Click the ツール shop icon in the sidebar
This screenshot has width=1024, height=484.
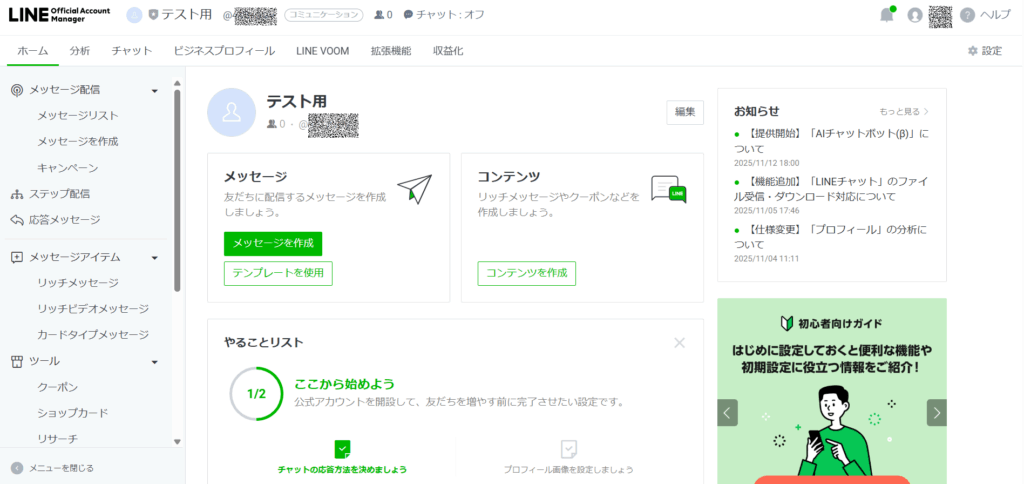pos(17,361)
